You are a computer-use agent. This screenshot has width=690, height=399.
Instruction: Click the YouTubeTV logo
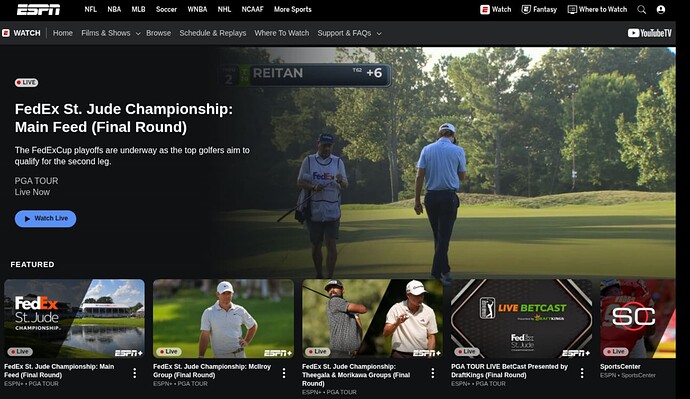pos(650,33)
